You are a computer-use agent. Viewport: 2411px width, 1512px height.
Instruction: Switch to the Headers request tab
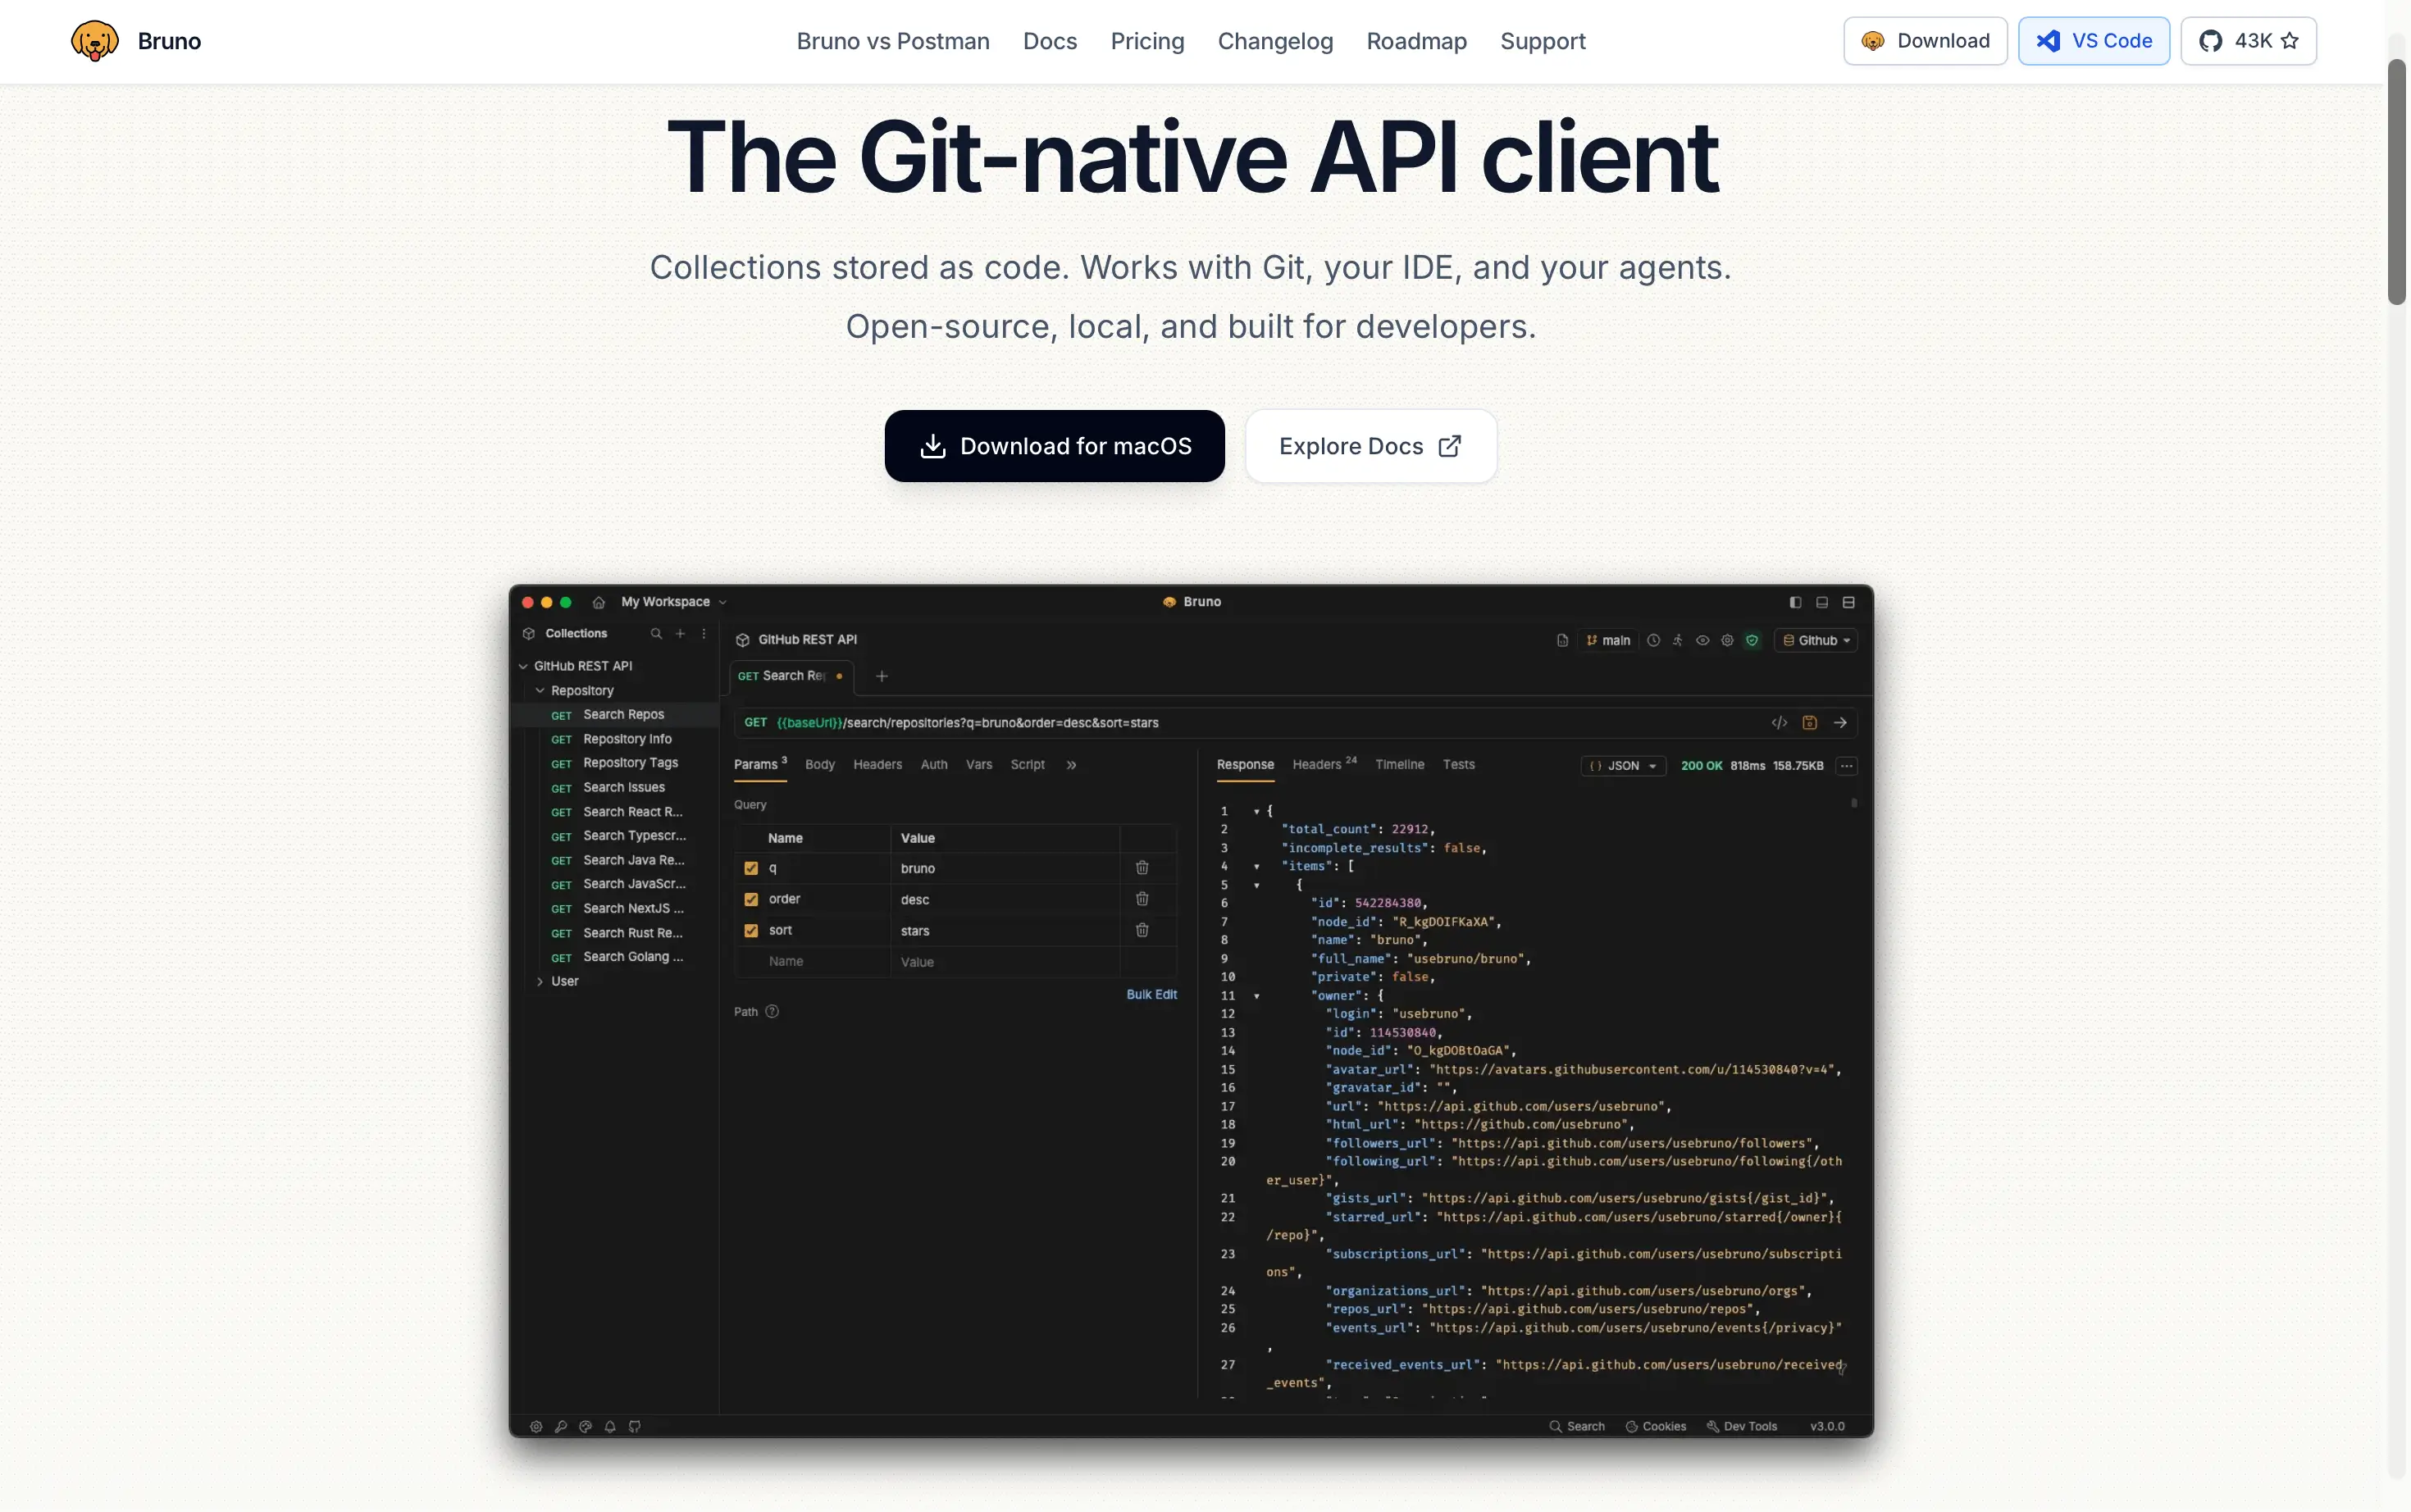pyautogui.click(x=877, y=765)
